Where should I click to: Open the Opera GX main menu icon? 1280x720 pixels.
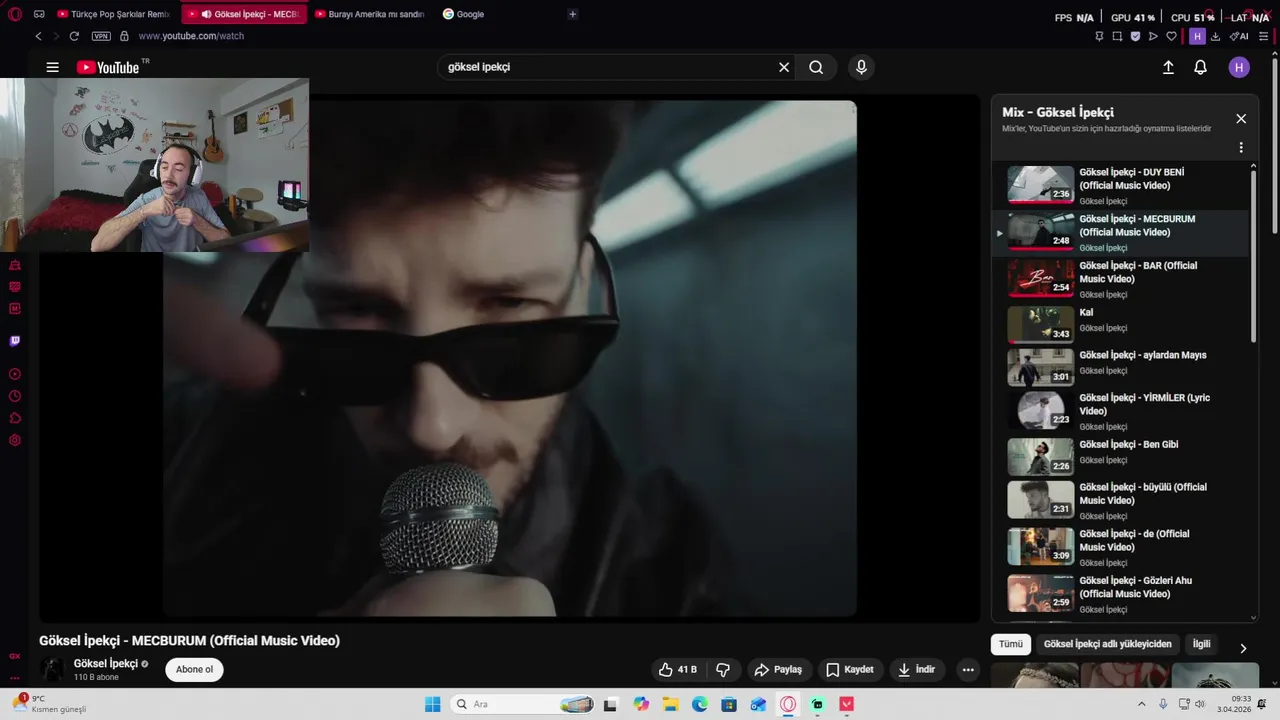click(x=15, y=14)
